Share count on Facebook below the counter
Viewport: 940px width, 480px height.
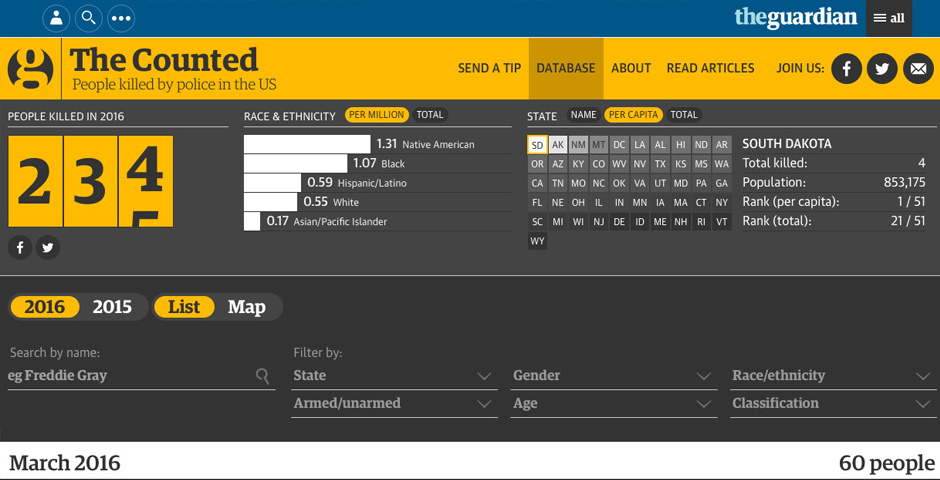(20, 247)
